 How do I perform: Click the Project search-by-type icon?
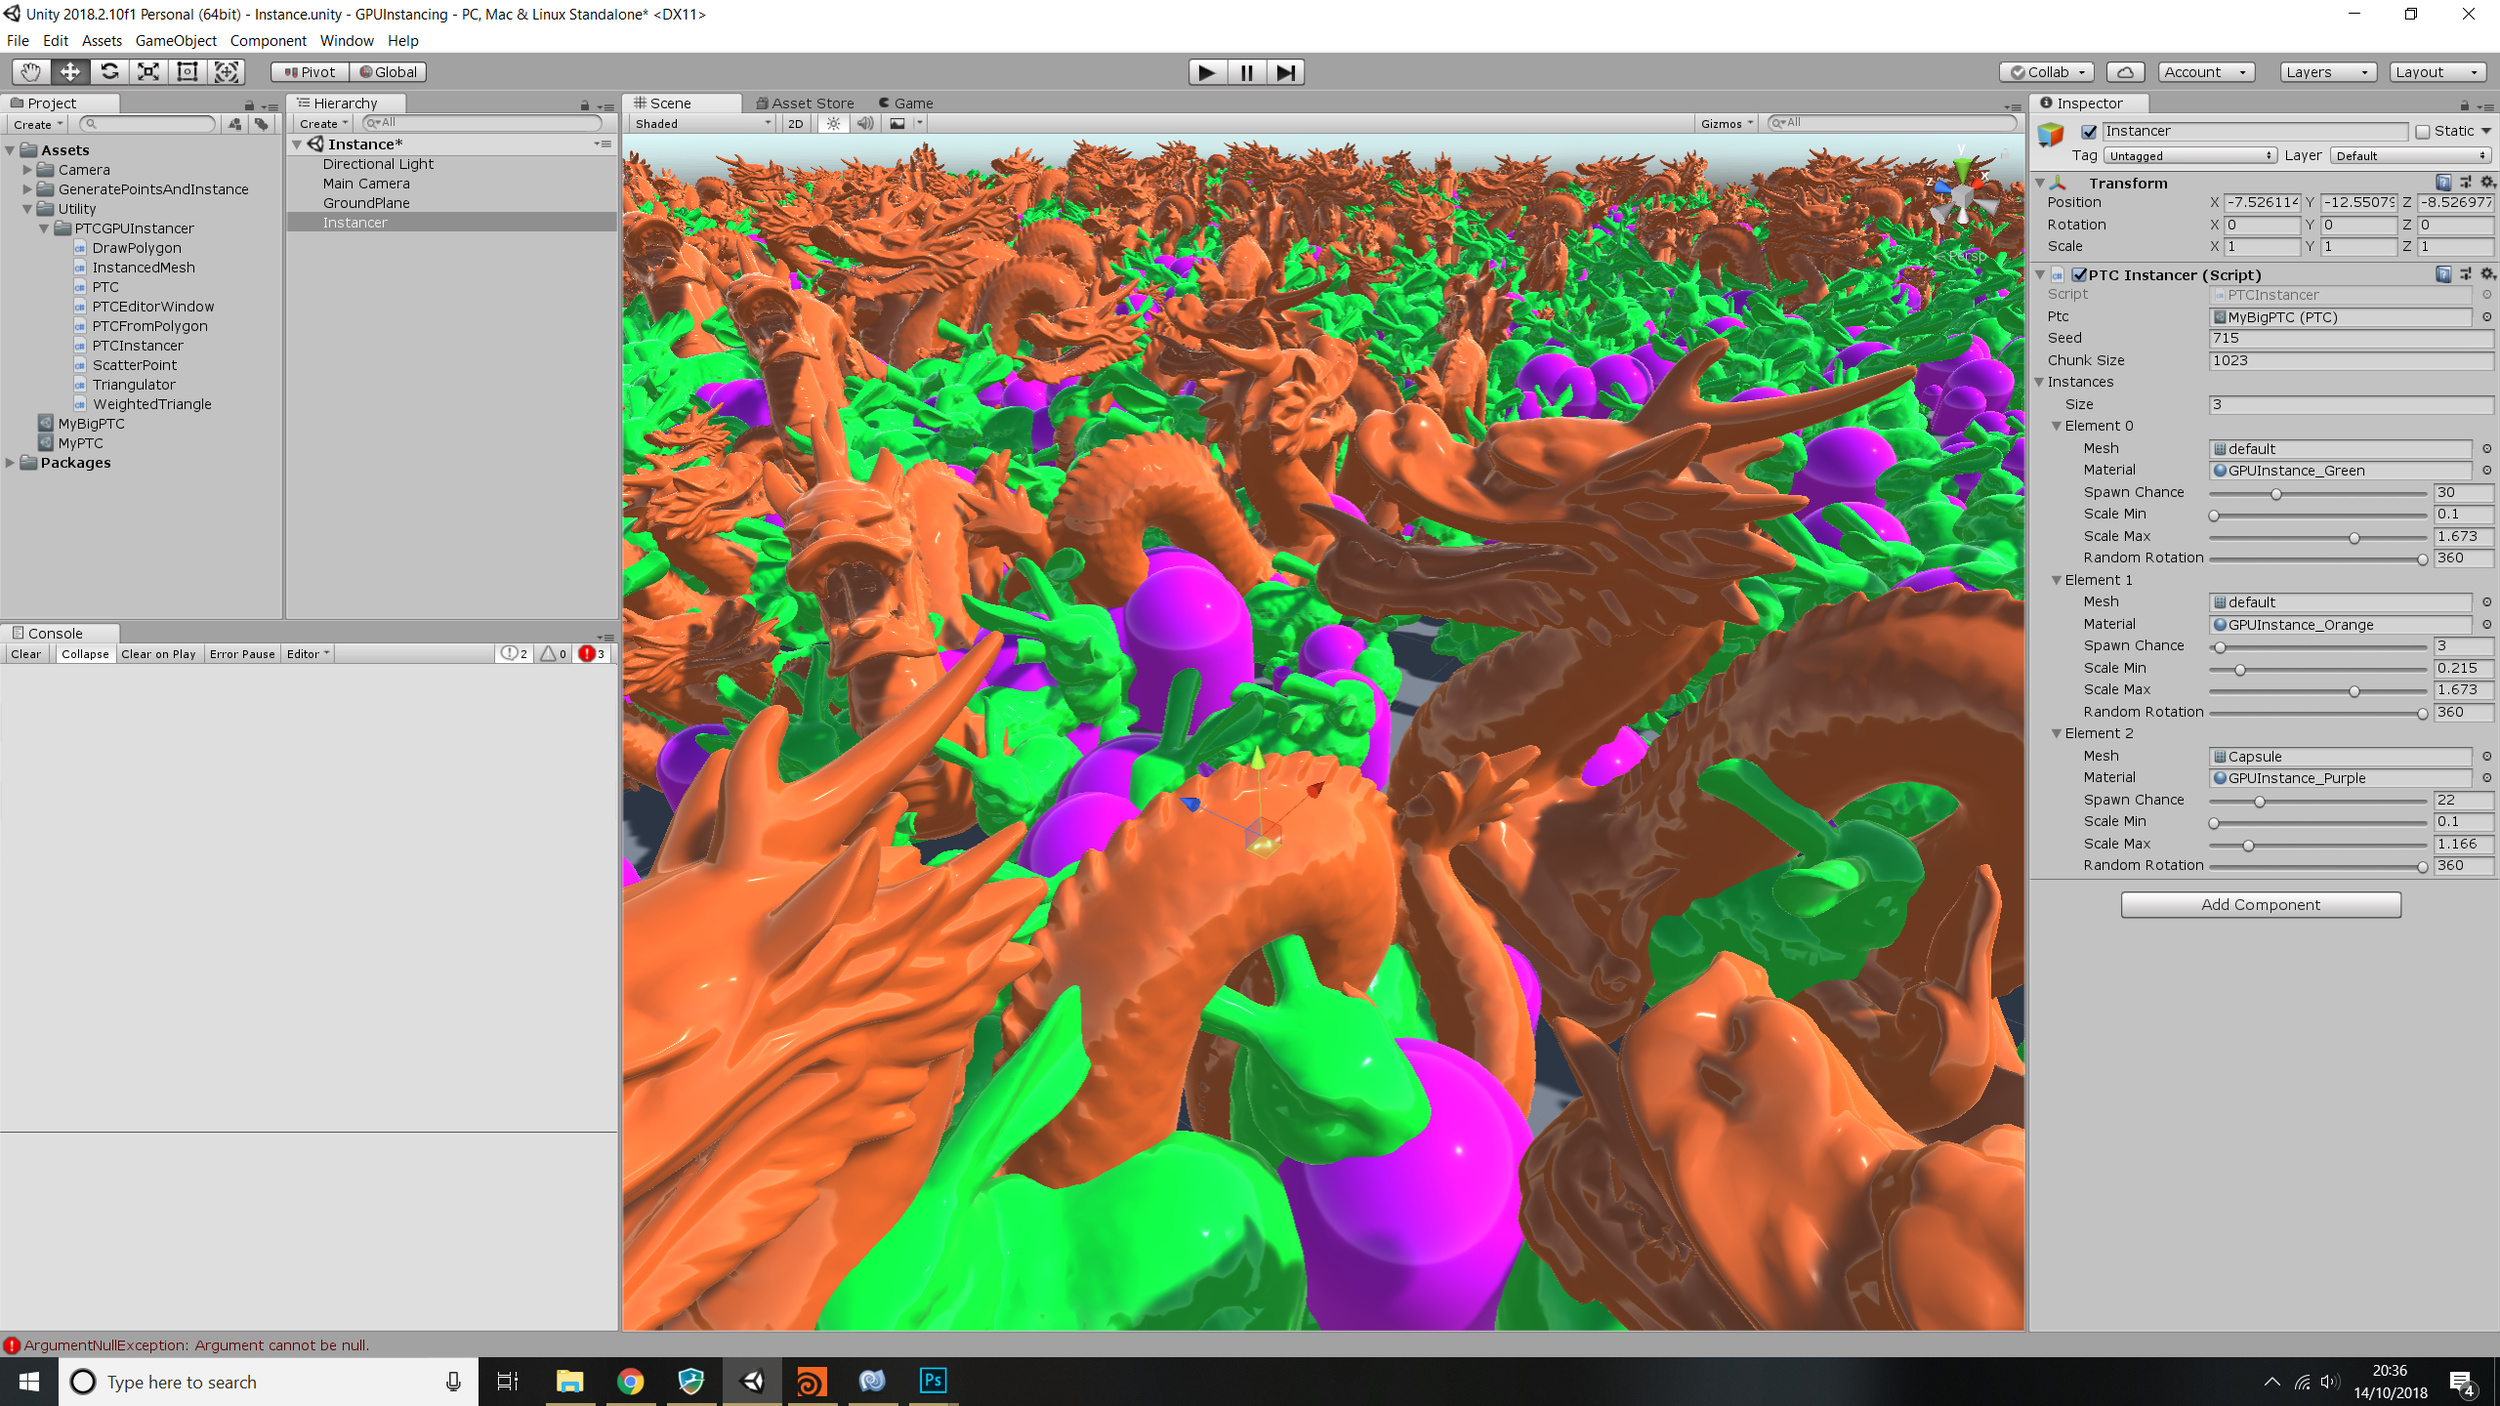tap(235, 124)
